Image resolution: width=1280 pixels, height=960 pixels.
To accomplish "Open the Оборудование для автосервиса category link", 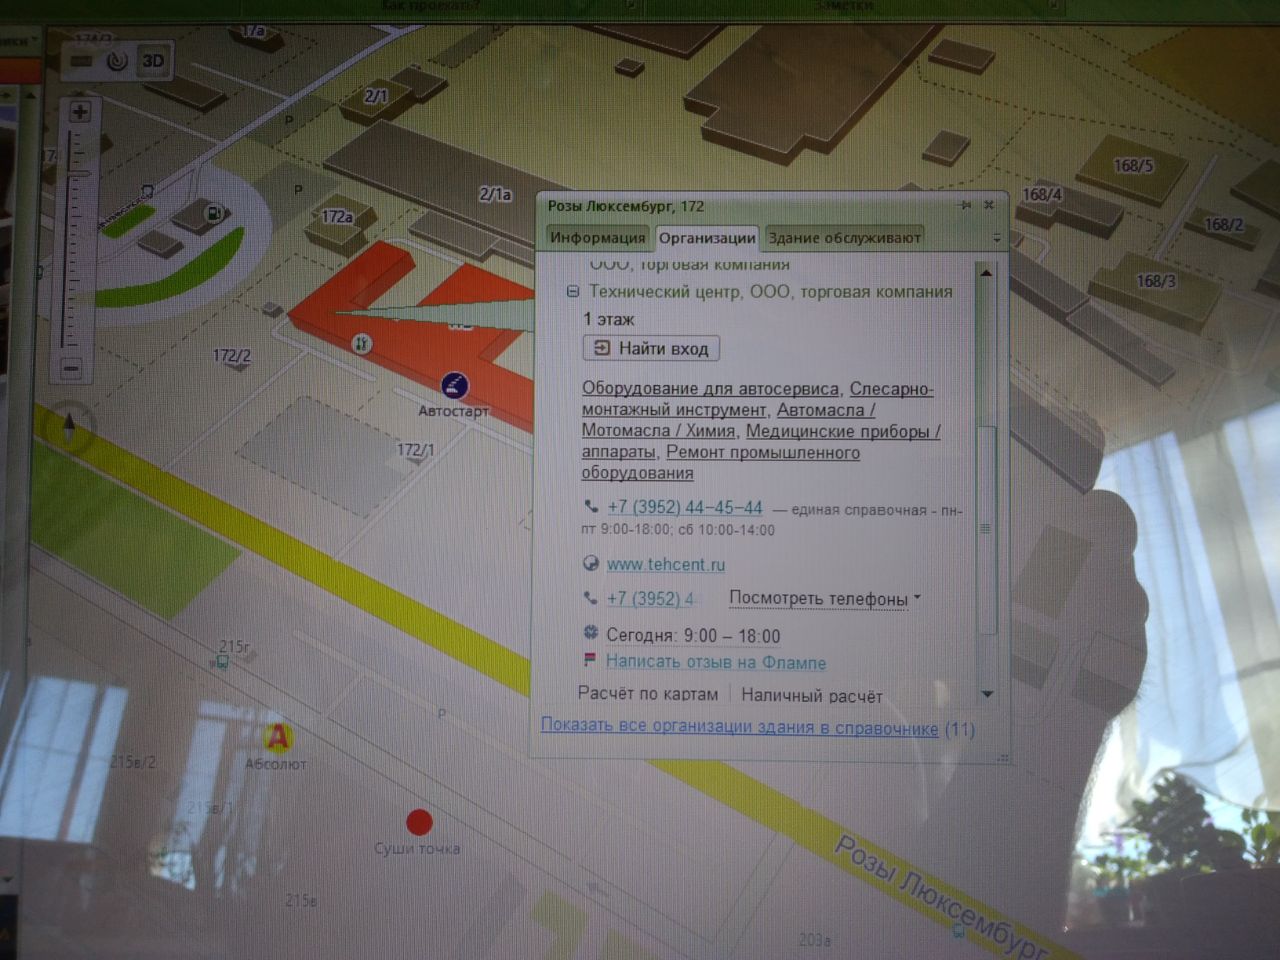I will [711, 389].
